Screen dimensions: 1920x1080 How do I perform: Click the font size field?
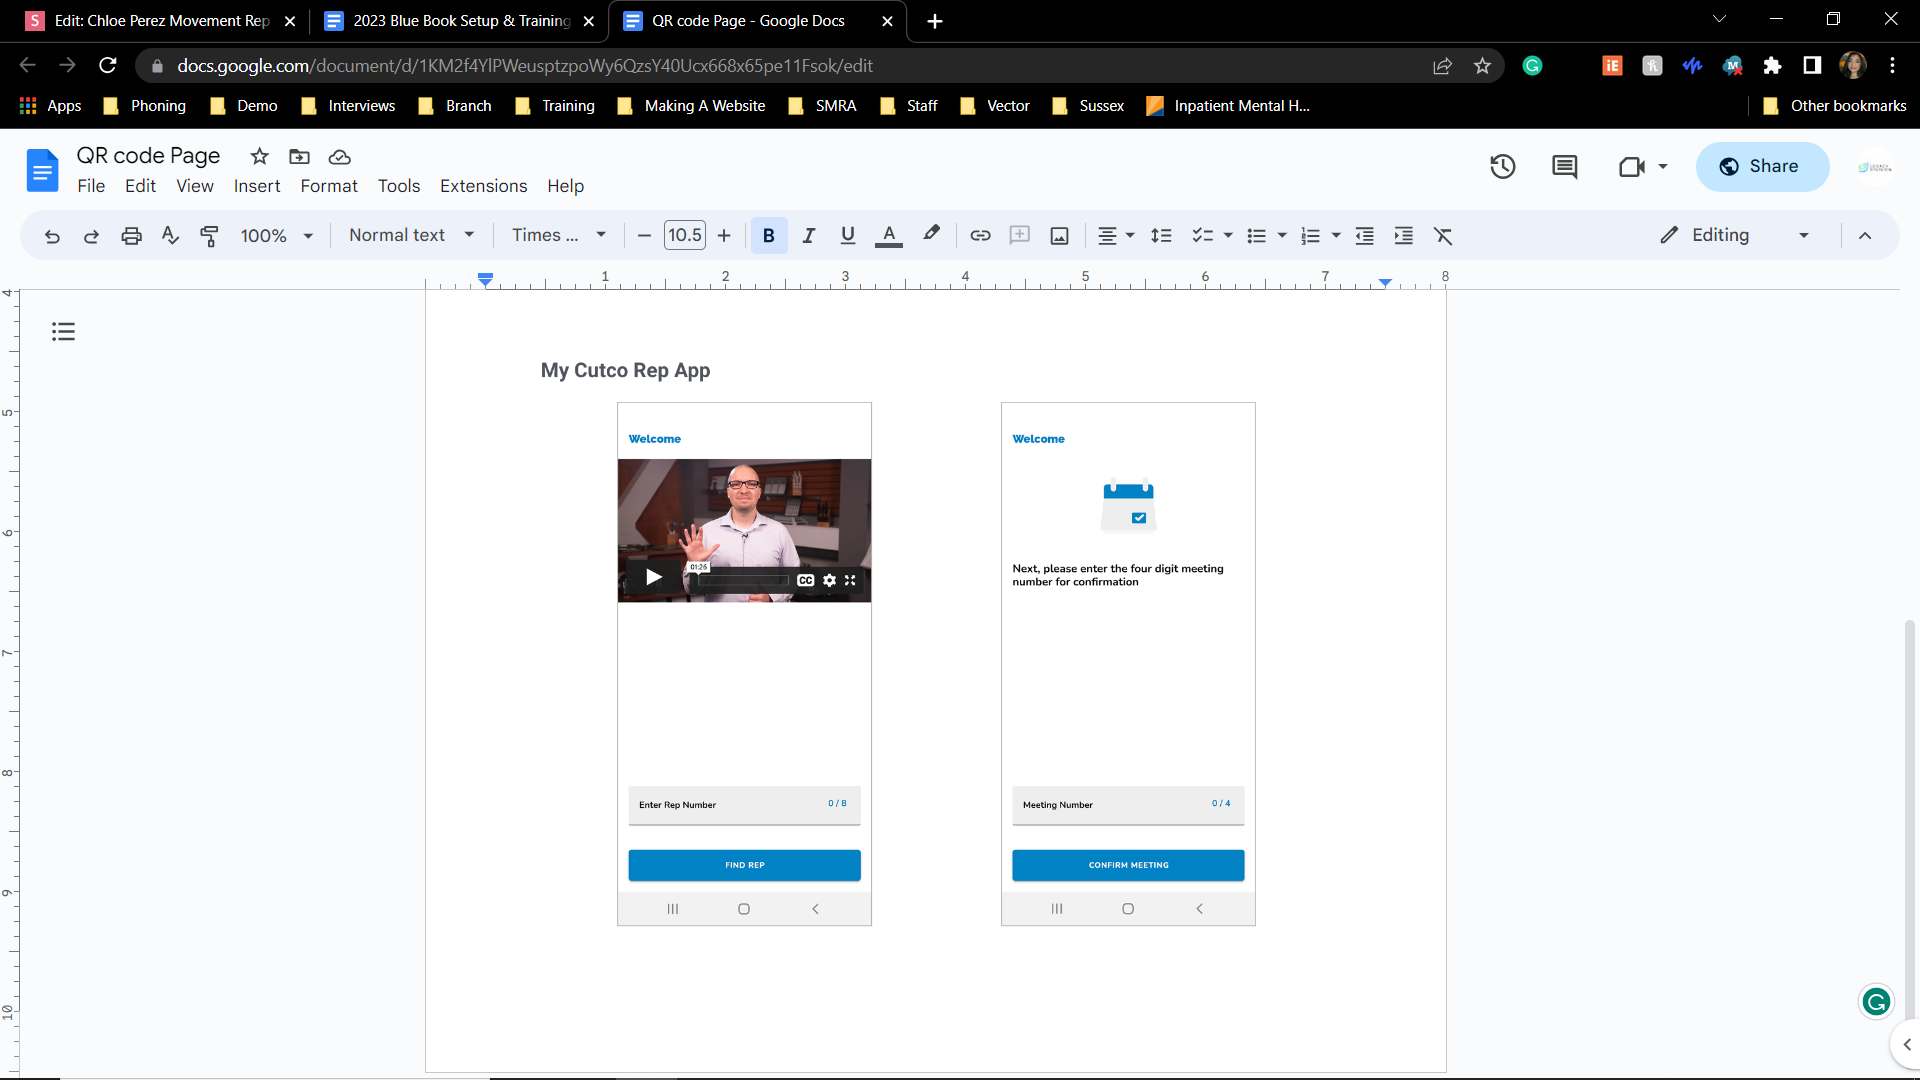684,236
